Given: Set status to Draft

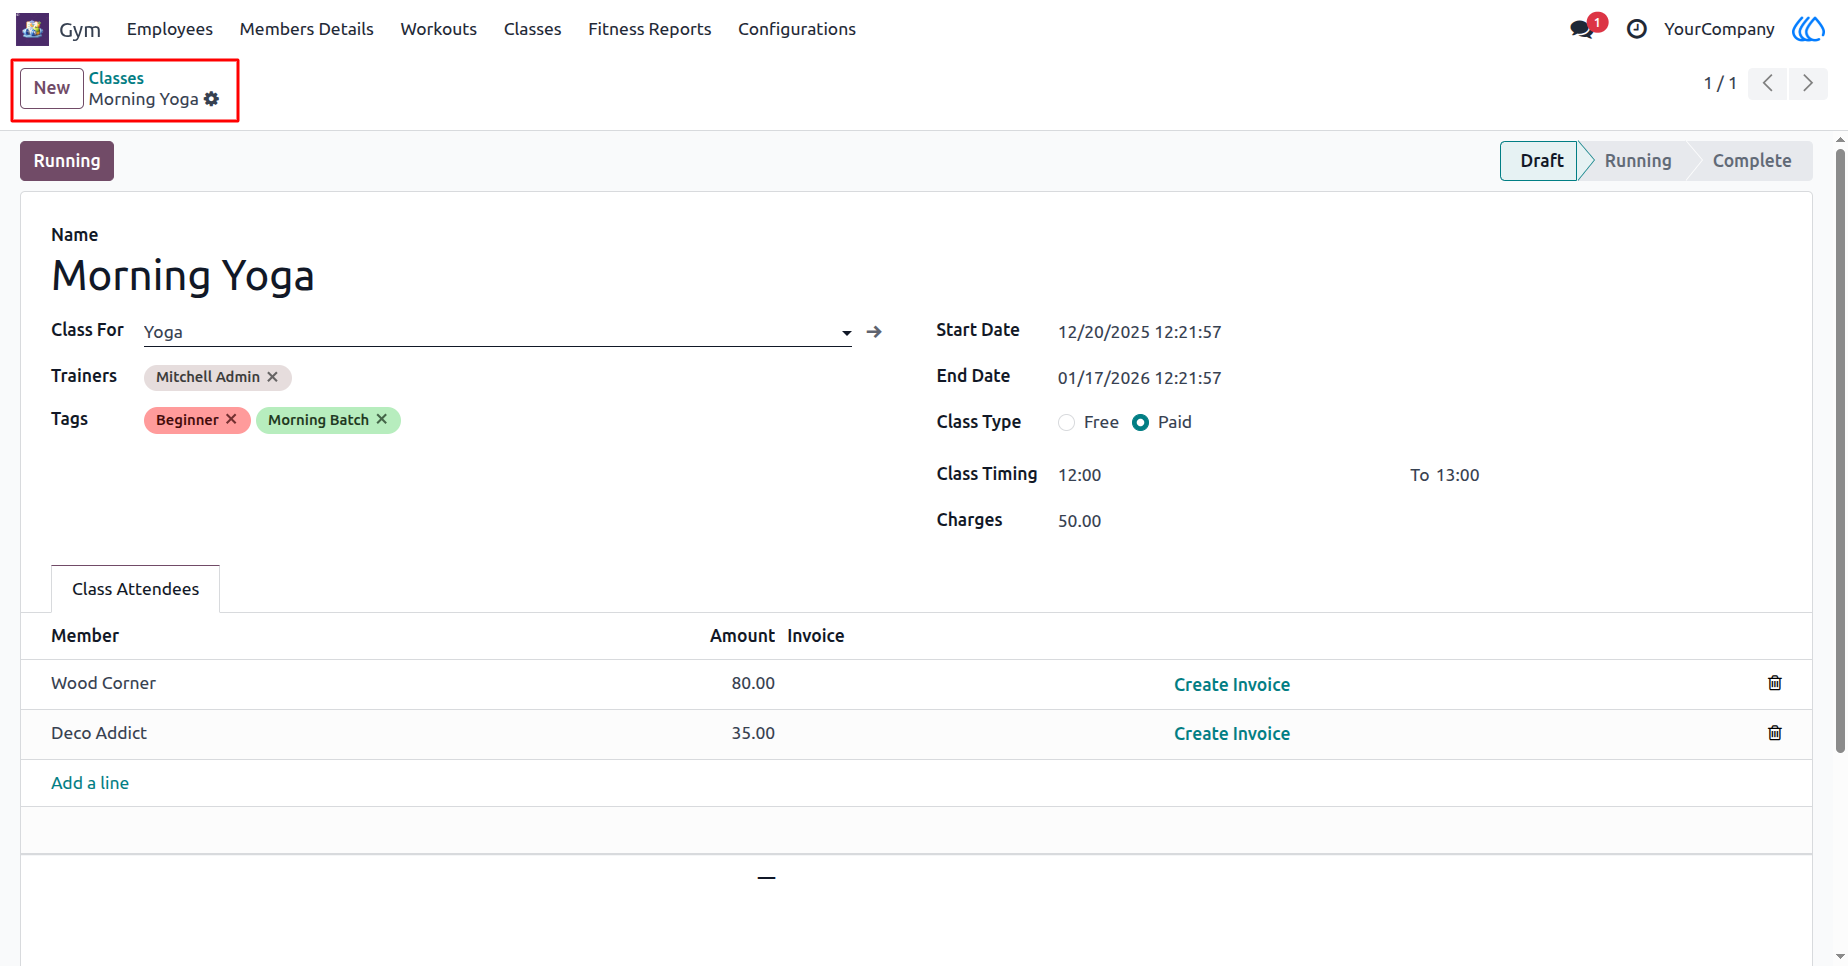Looking at the screenshot, I should pos(1541,161).
